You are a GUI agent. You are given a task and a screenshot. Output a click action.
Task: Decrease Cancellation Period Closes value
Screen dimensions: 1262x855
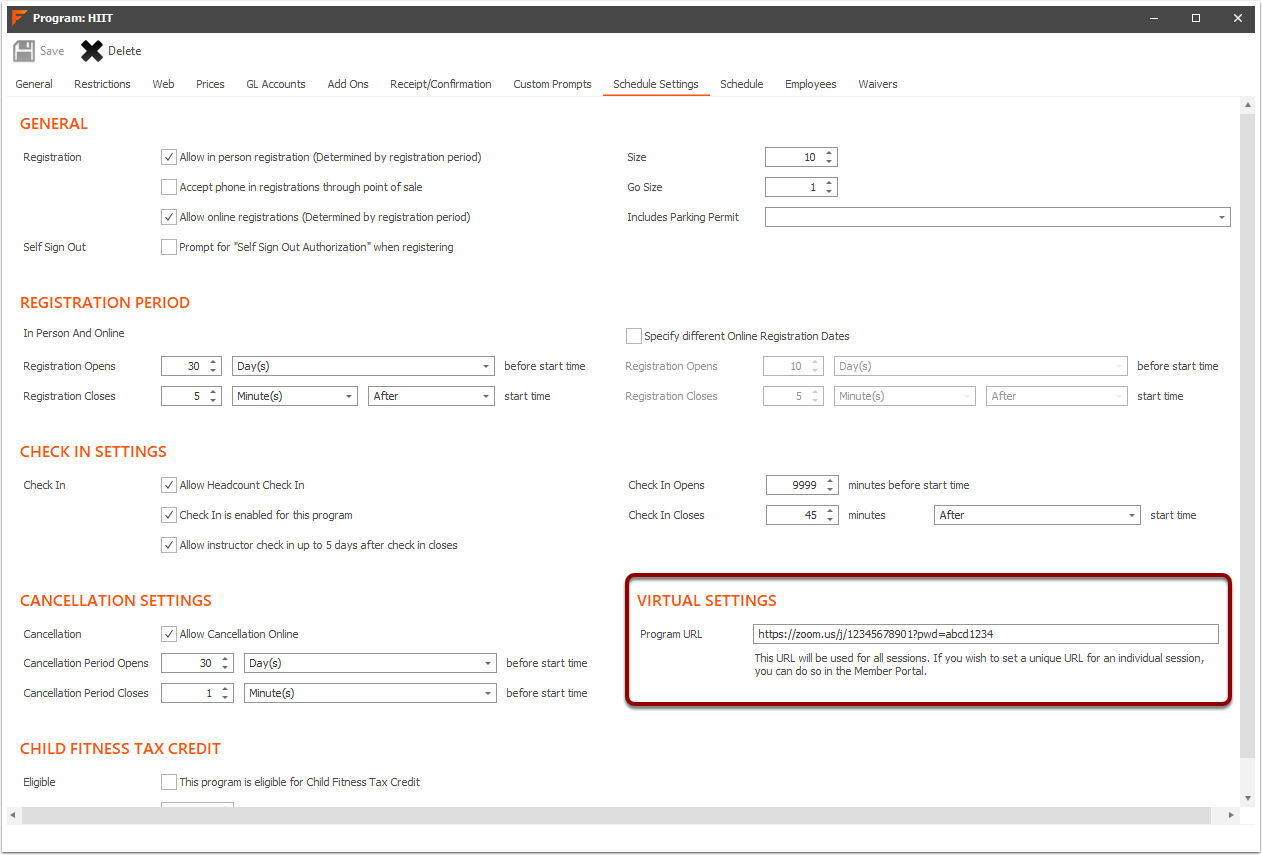click(226, 697)
